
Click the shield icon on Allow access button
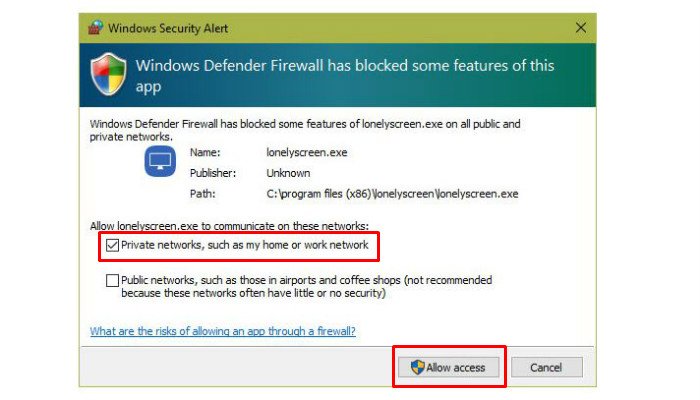pyautogui.click(x=418, y=367)
